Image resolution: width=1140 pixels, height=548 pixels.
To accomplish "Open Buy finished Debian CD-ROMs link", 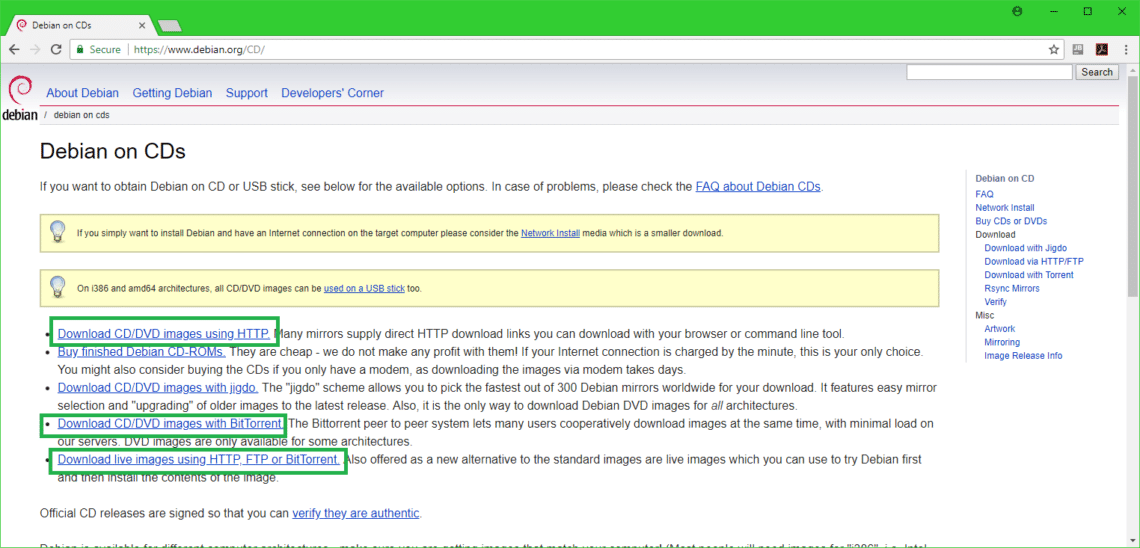I will [141, 352].
